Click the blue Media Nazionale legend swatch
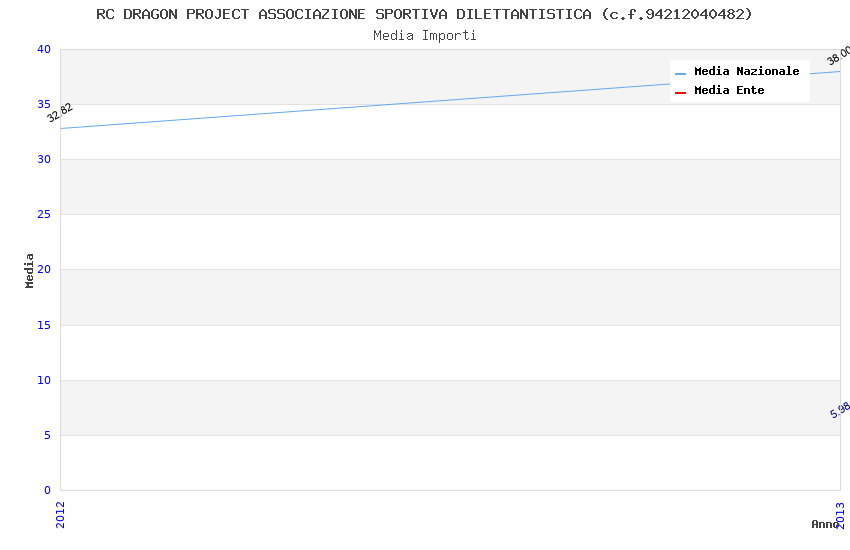The image size is (850, 550). 680,73
